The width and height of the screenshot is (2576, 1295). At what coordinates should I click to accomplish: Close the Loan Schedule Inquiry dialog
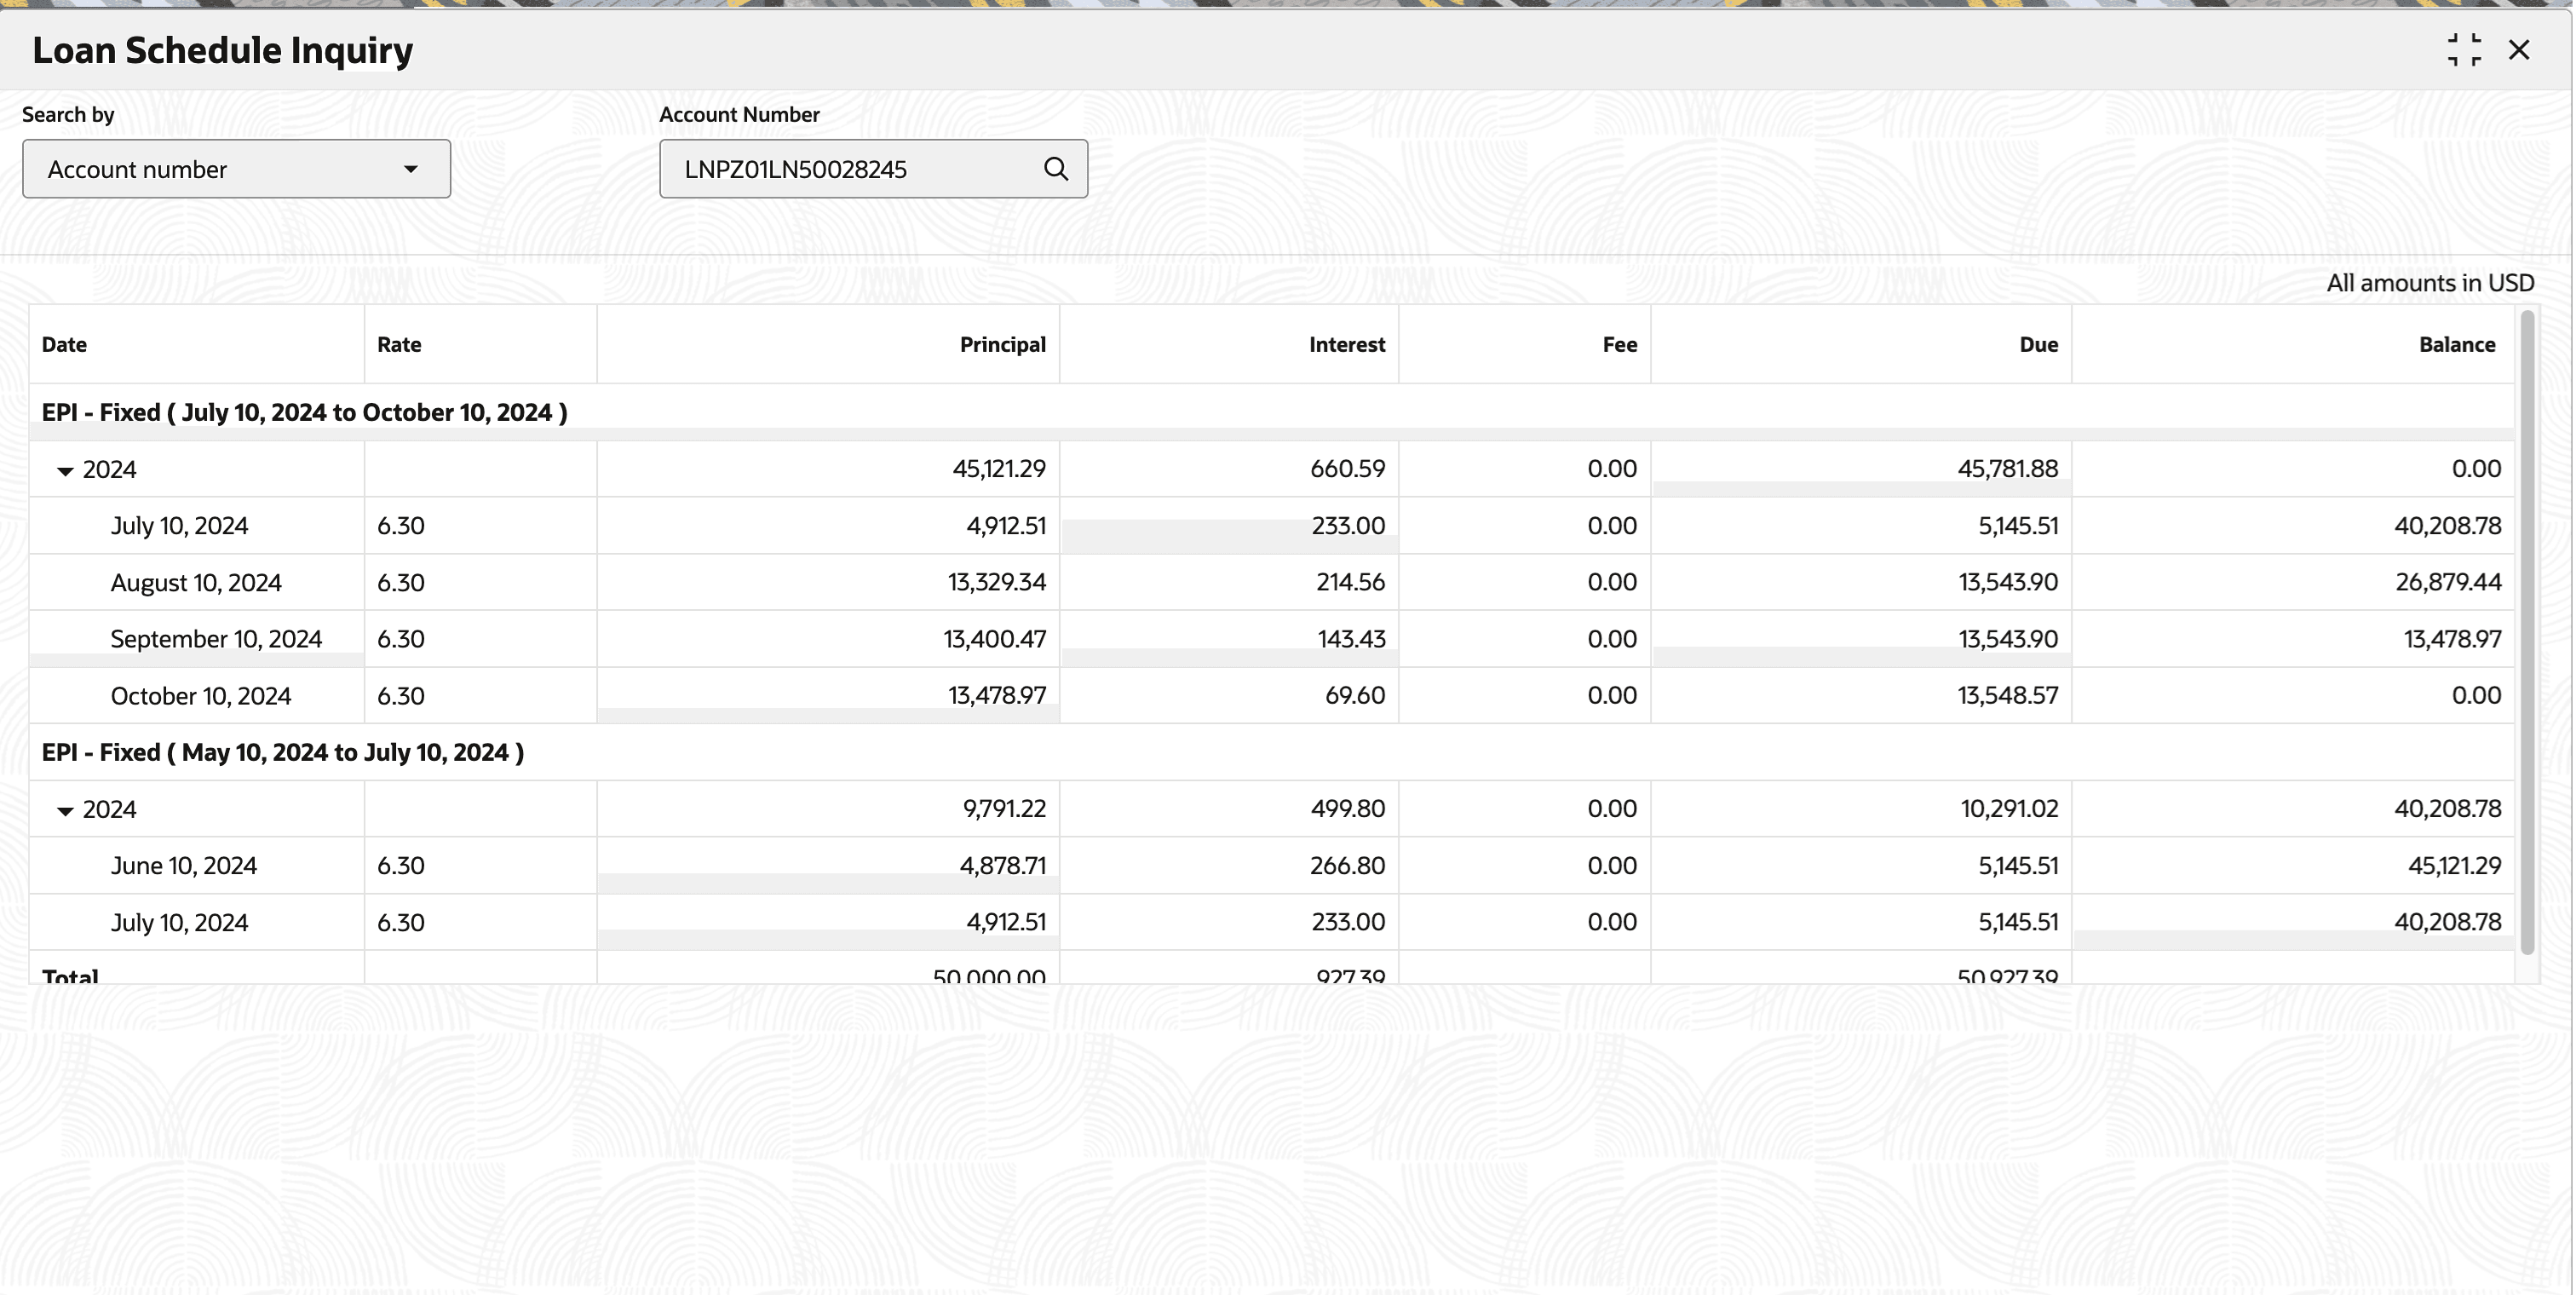2518,50
